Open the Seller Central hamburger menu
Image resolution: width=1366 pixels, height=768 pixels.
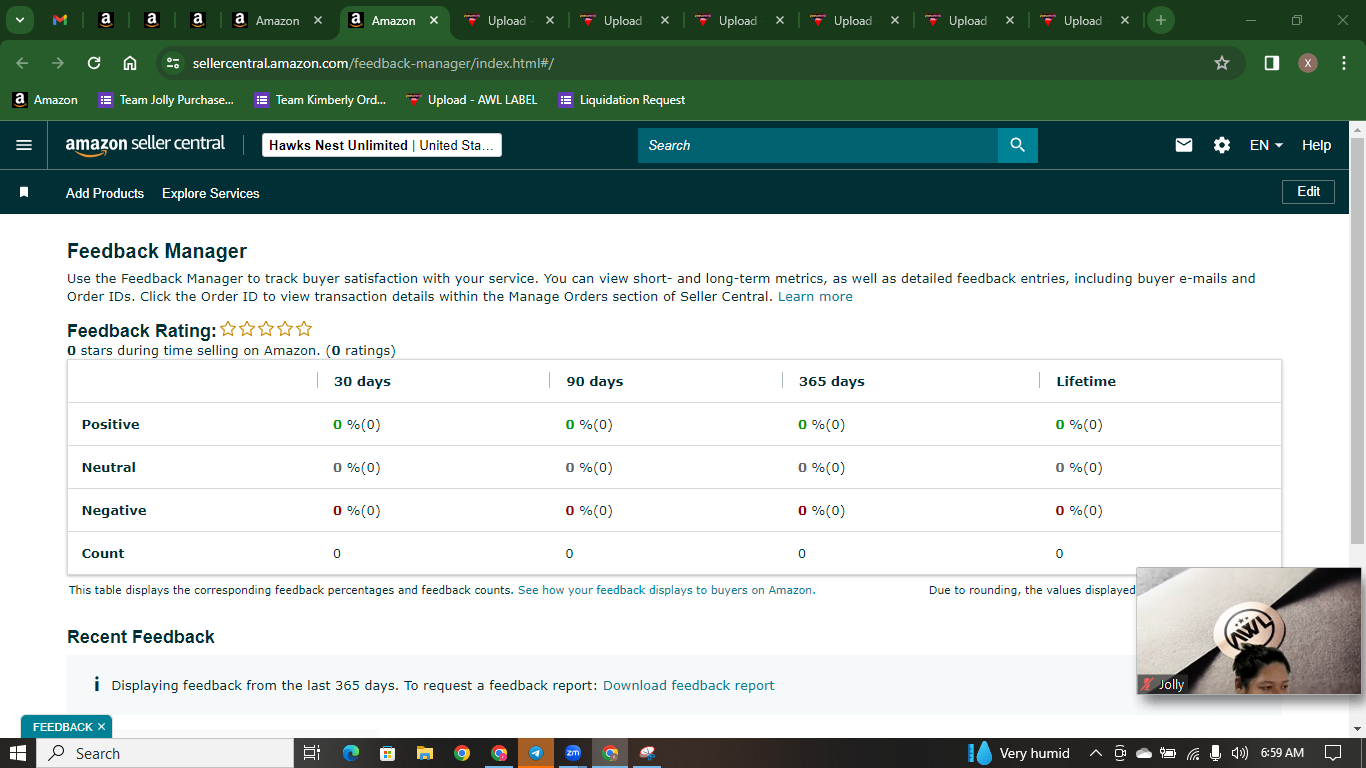pyautogui.click(x=24, y=145)
